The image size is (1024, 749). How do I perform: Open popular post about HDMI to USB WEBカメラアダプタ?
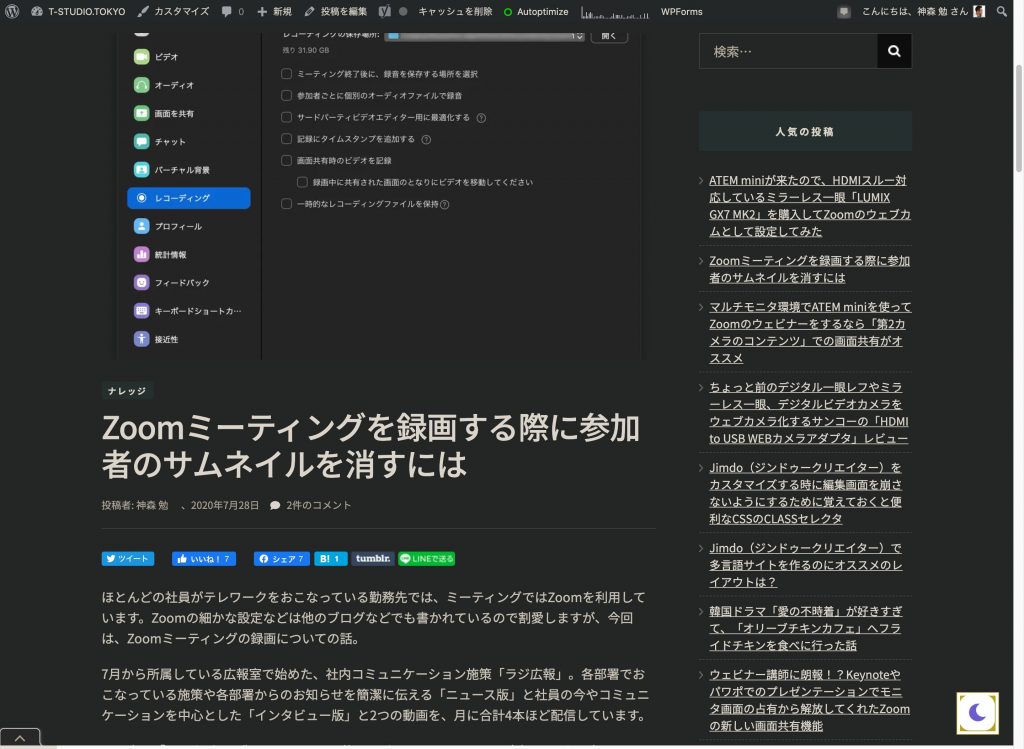pos(809,413)
